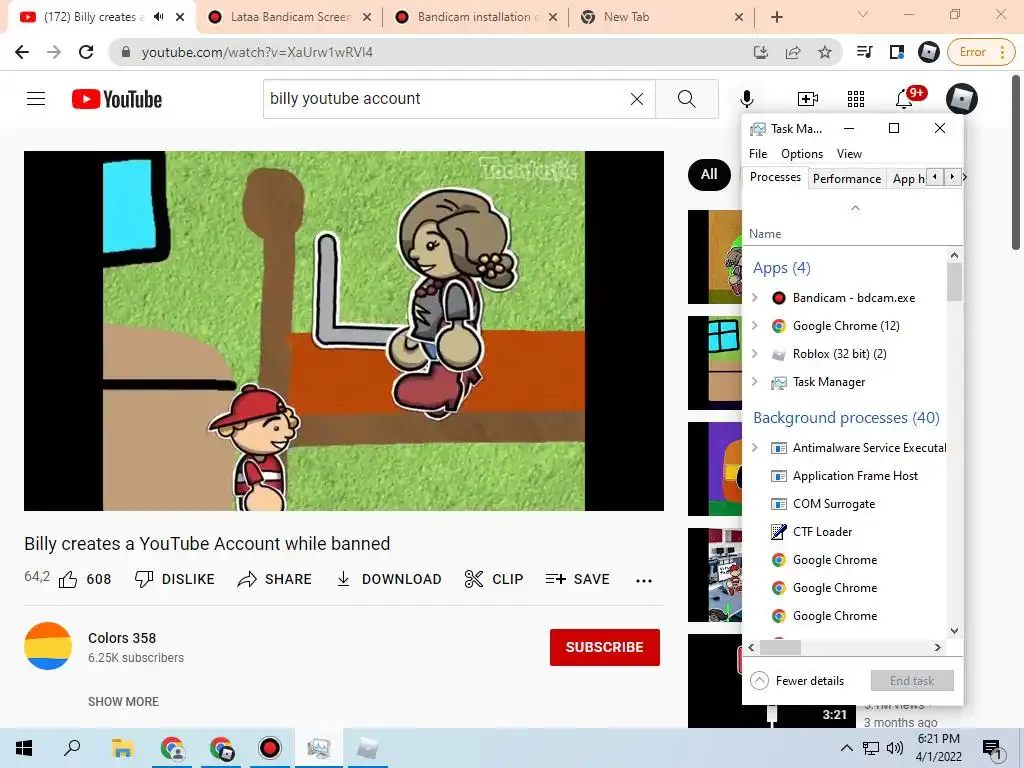
Task: Open the tab search dropdown chevron in Chrome
Action: (x=863, y=14)
